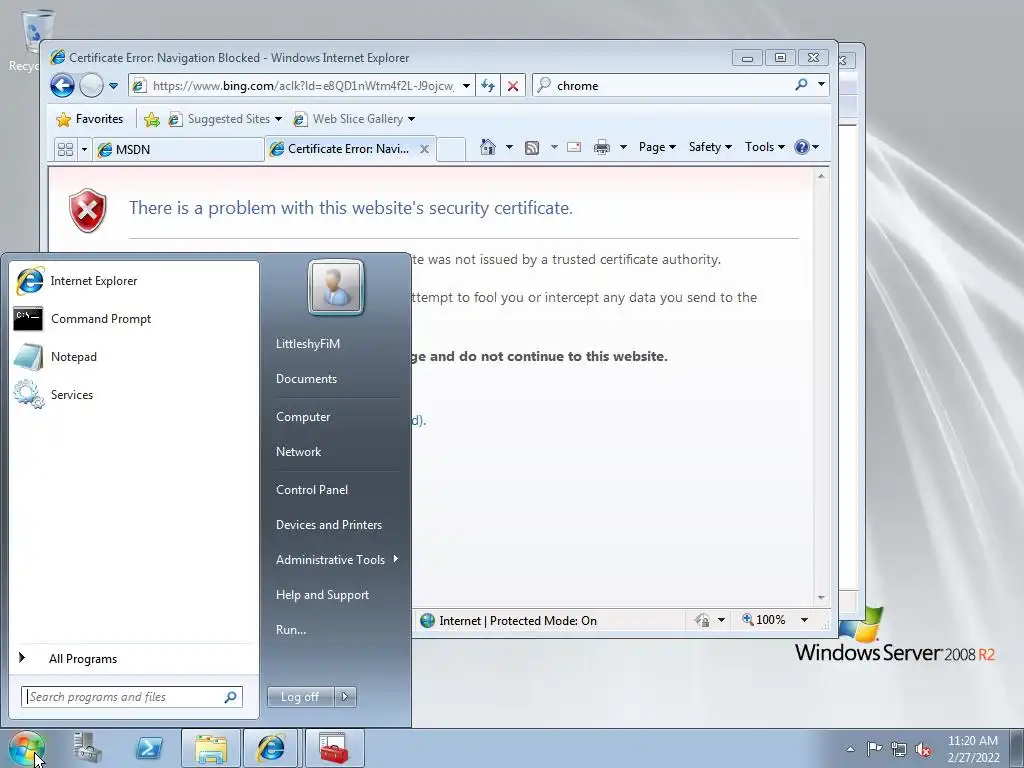Viewport: 1024px width, 768px height.
Task: Click the Add to Favorites Bar icon
Action: click(x=152, y=119)
